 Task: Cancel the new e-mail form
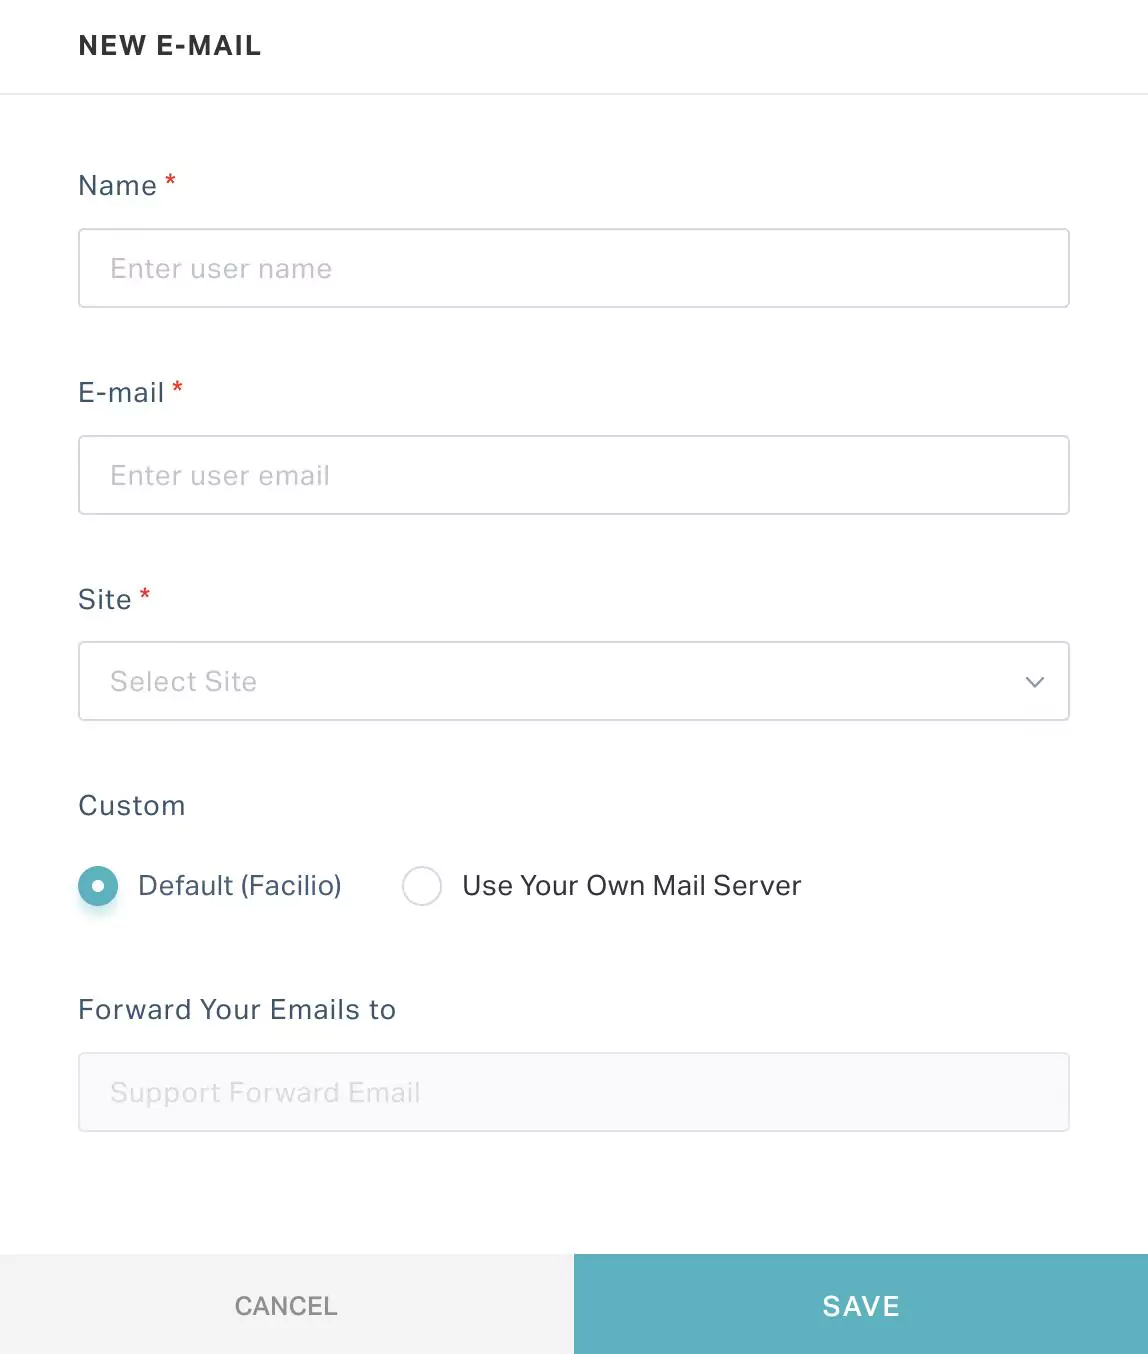[287, 1305]
